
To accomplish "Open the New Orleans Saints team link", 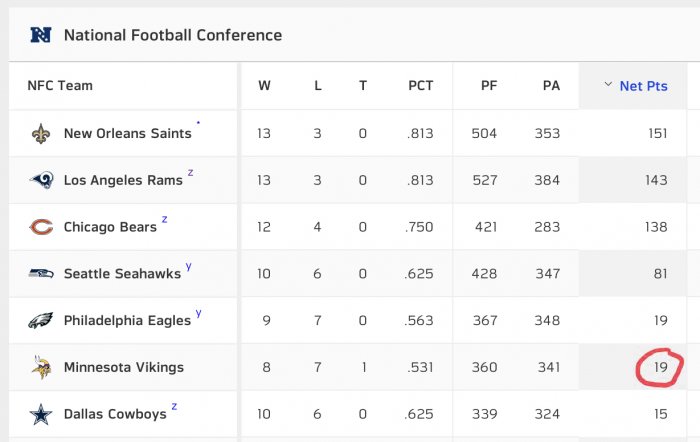I will click(x=128, y=133).
